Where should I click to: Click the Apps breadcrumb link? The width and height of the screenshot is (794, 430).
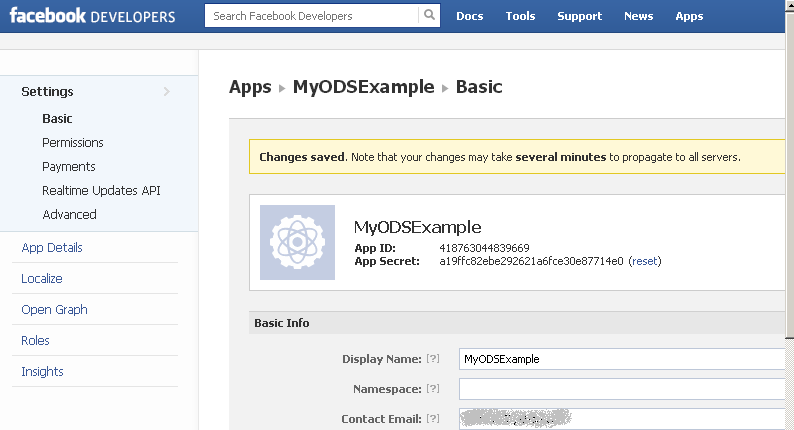coord(250,87)
